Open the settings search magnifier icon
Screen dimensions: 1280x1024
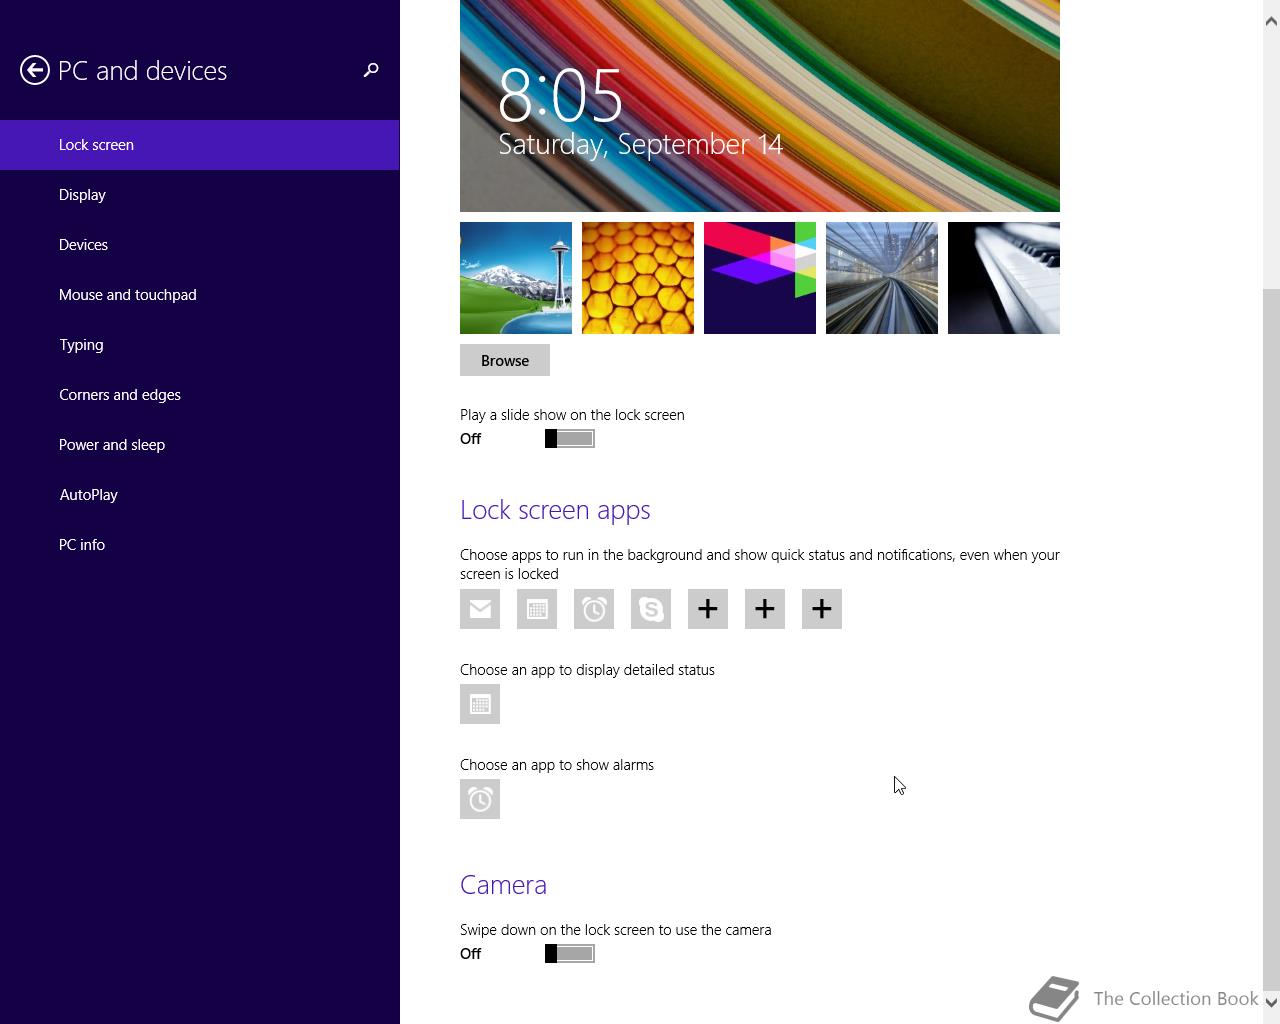click(x=371, y=70)
